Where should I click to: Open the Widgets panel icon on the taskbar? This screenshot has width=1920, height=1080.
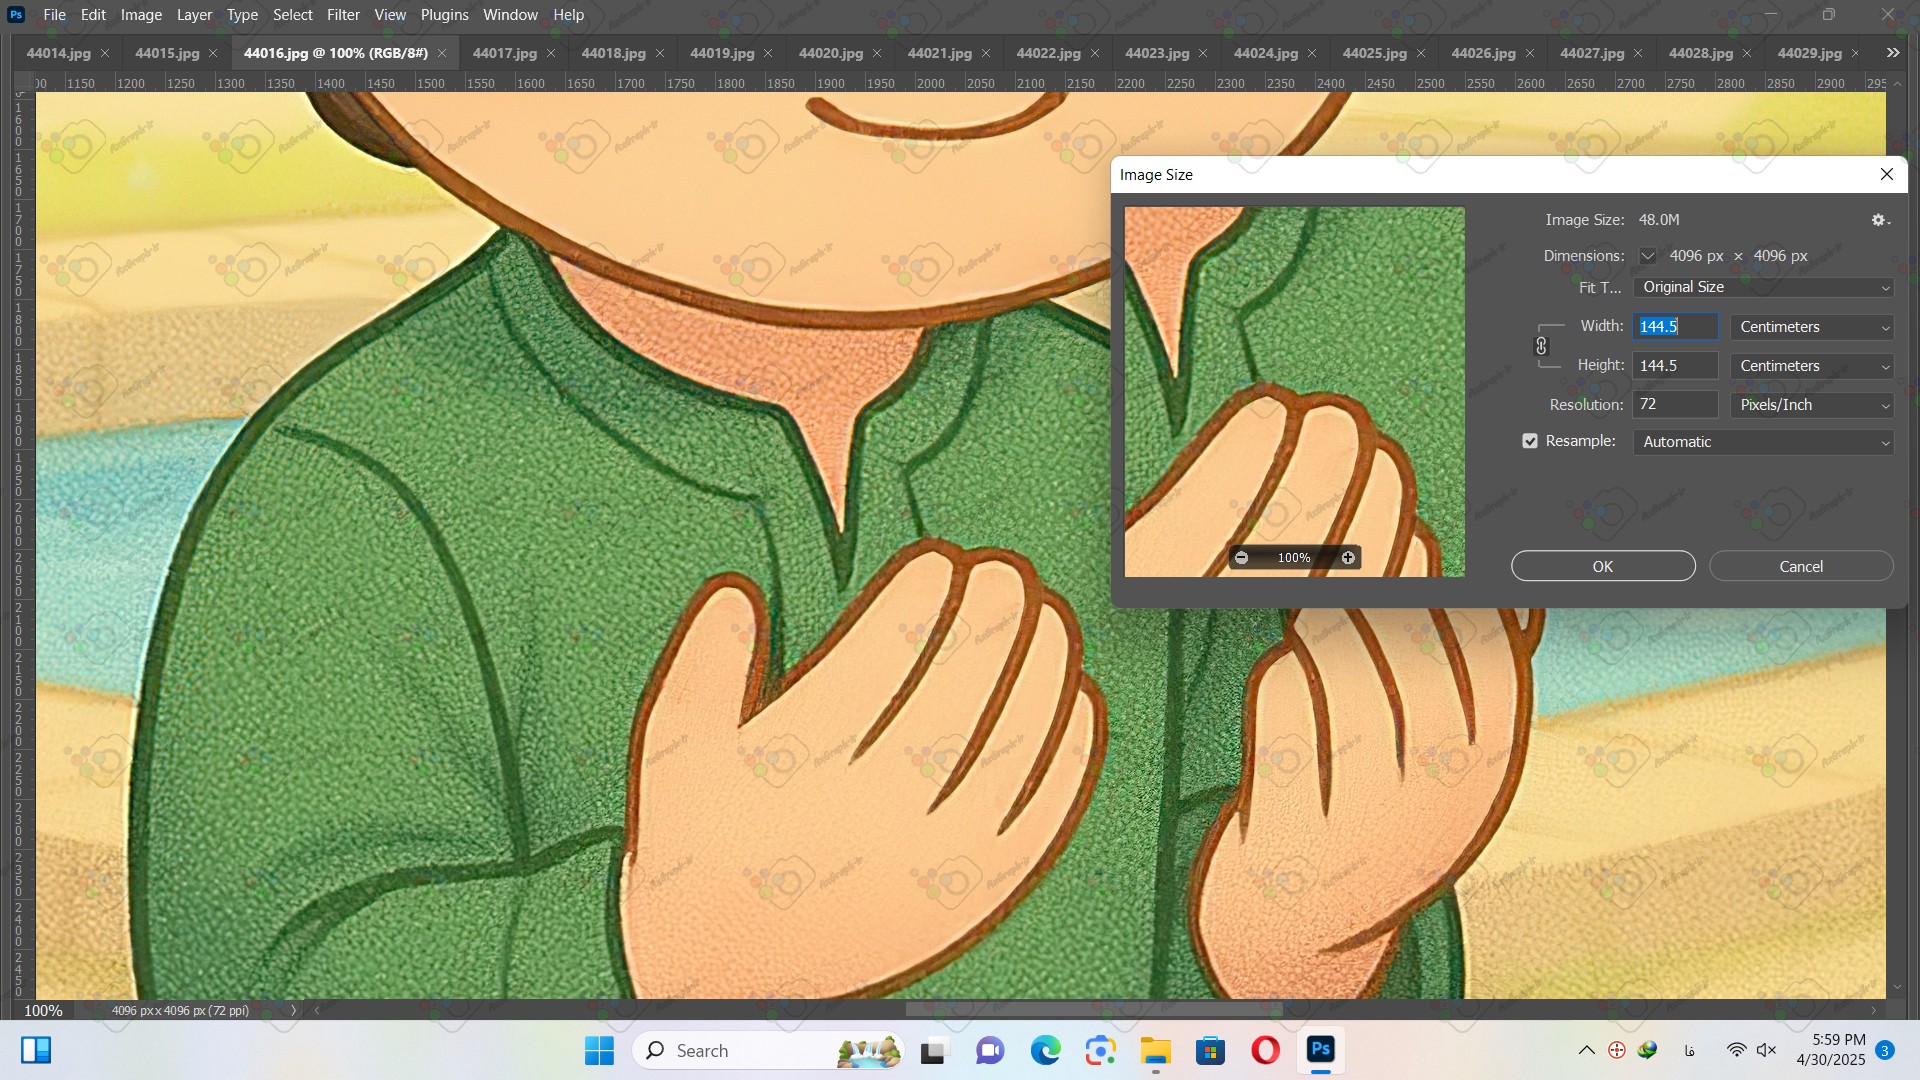coord(36,1050)
